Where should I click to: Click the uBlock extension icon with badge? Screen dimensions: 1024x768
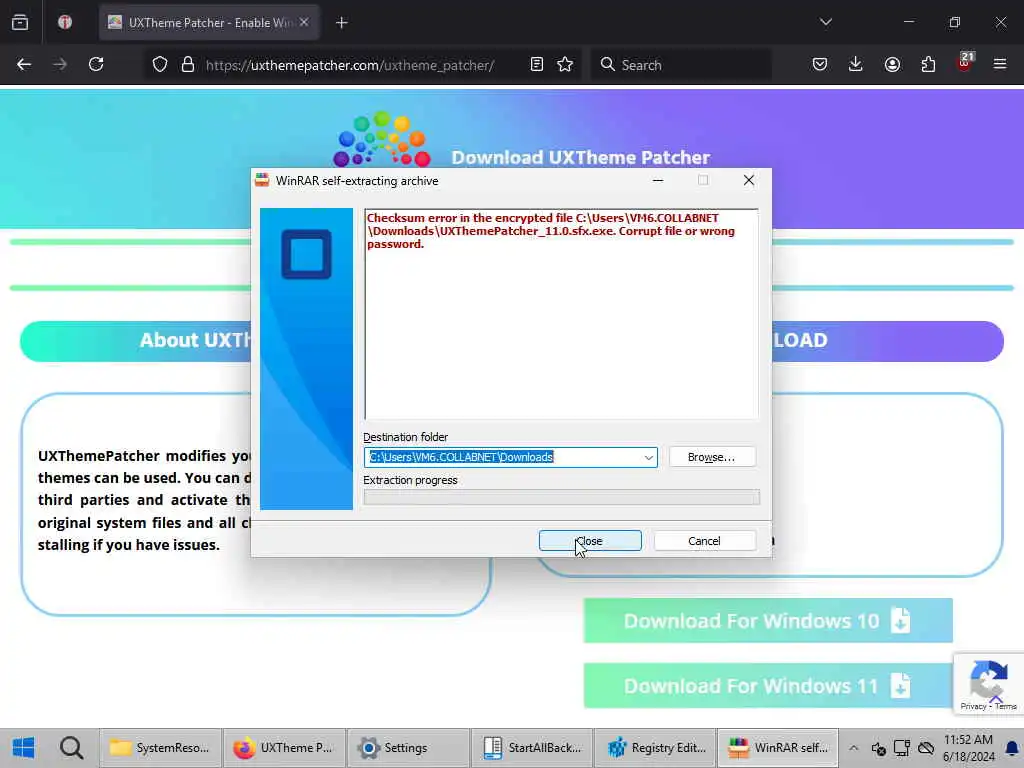tap(965, 63)
